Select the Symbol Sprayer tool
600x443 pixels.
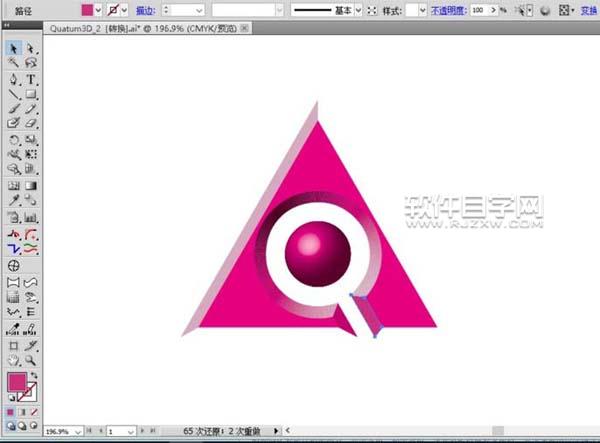coord(13,218)
